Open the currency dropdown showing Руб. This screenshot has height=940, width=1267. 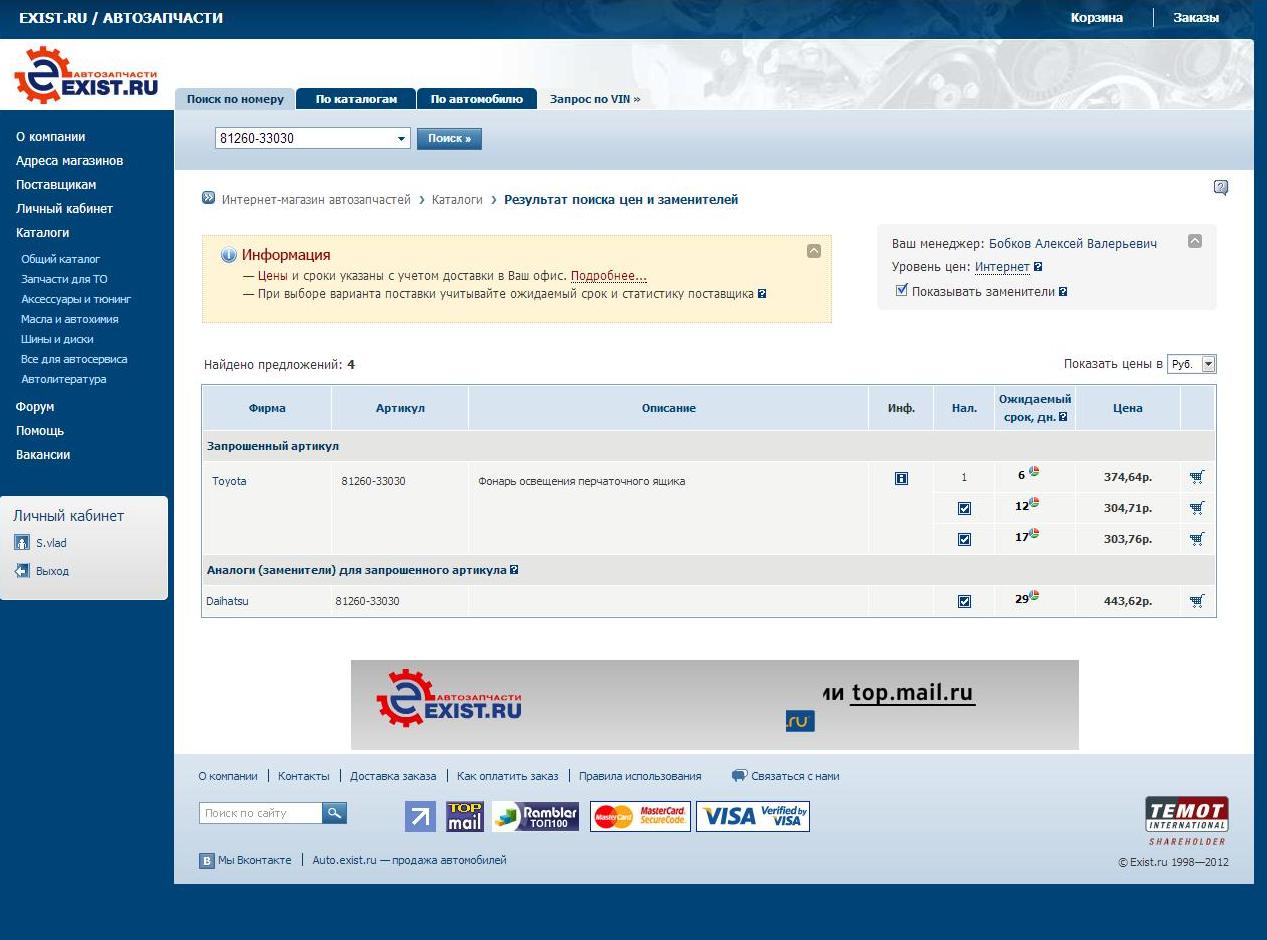pos(1208,364)
